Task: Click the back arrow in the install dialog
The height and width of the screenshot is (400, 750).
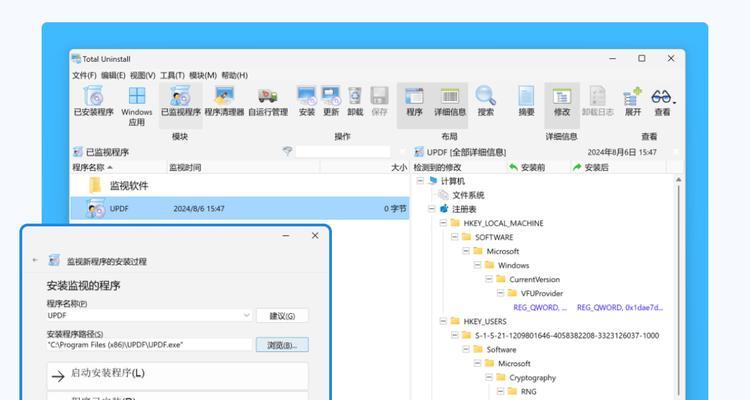Action: (35, 260)
